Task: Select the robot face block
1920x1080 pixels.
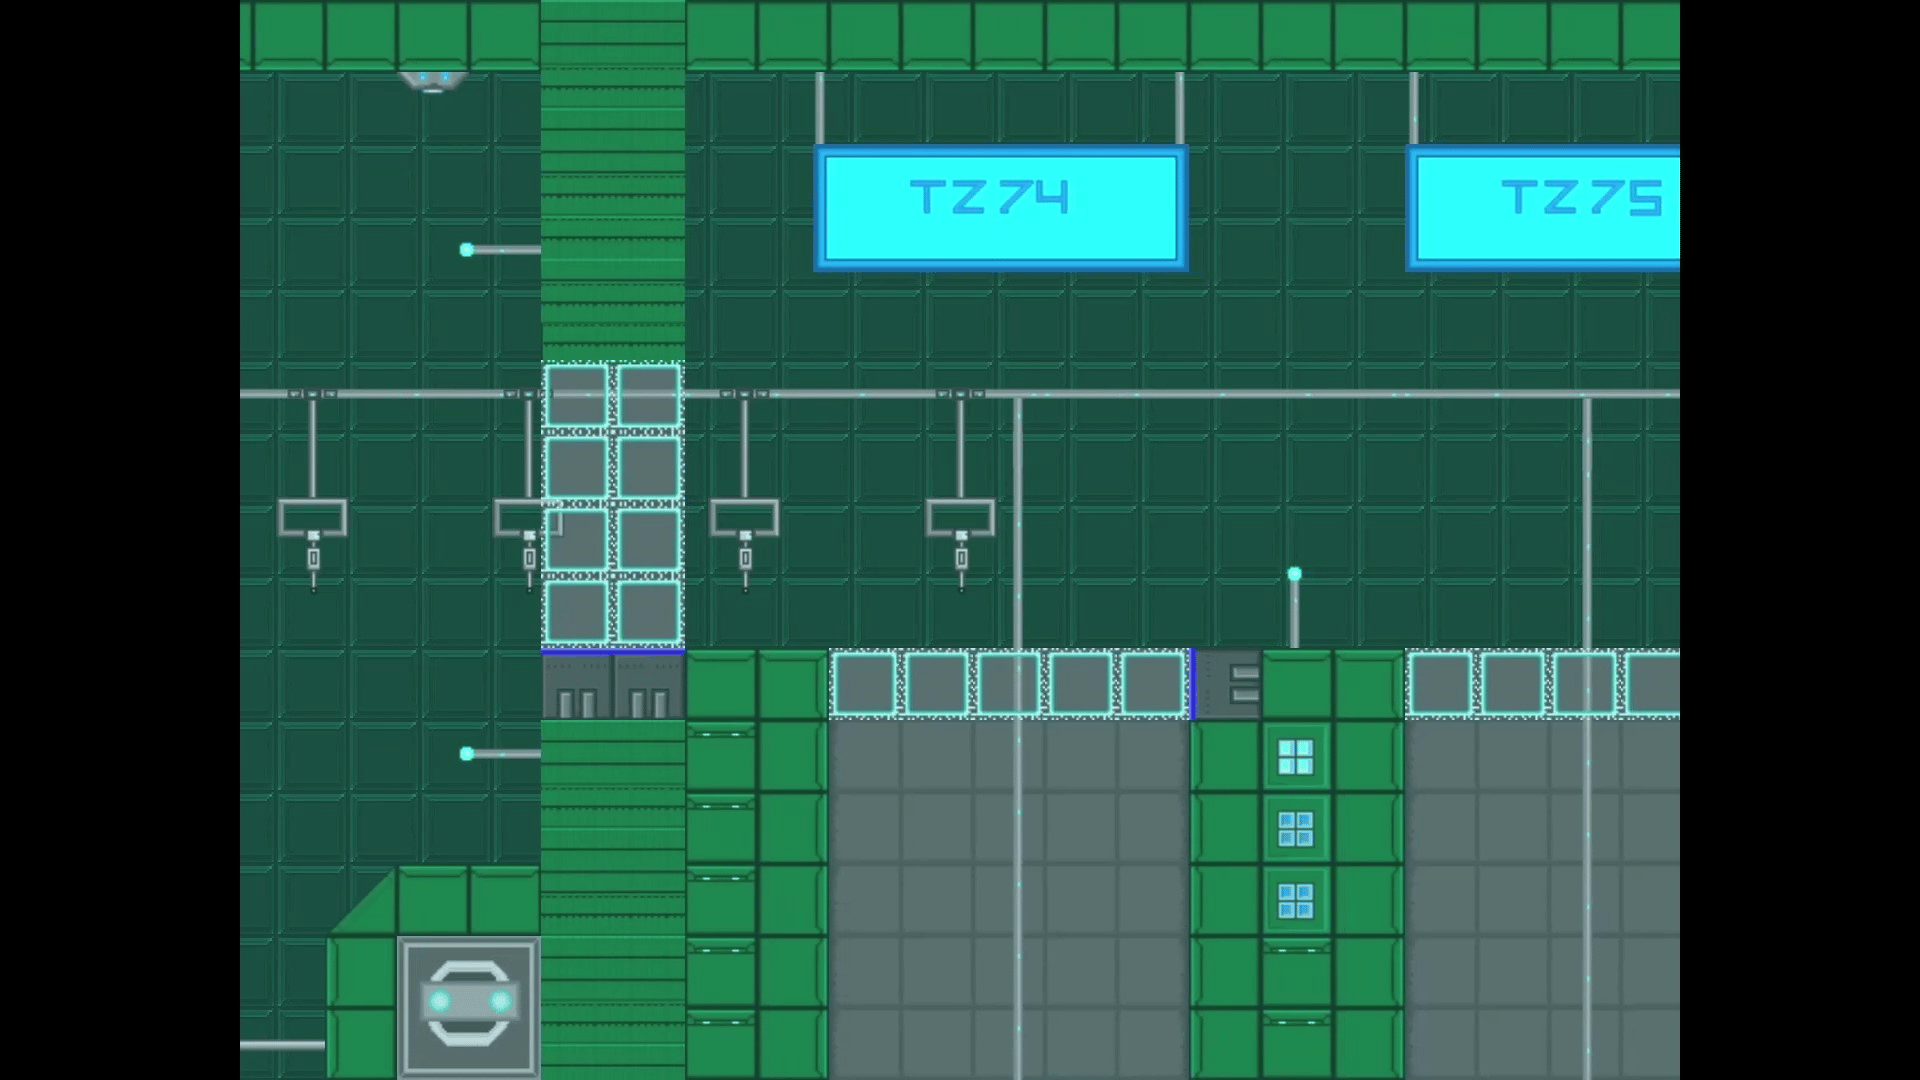Action: [469, 1006]
